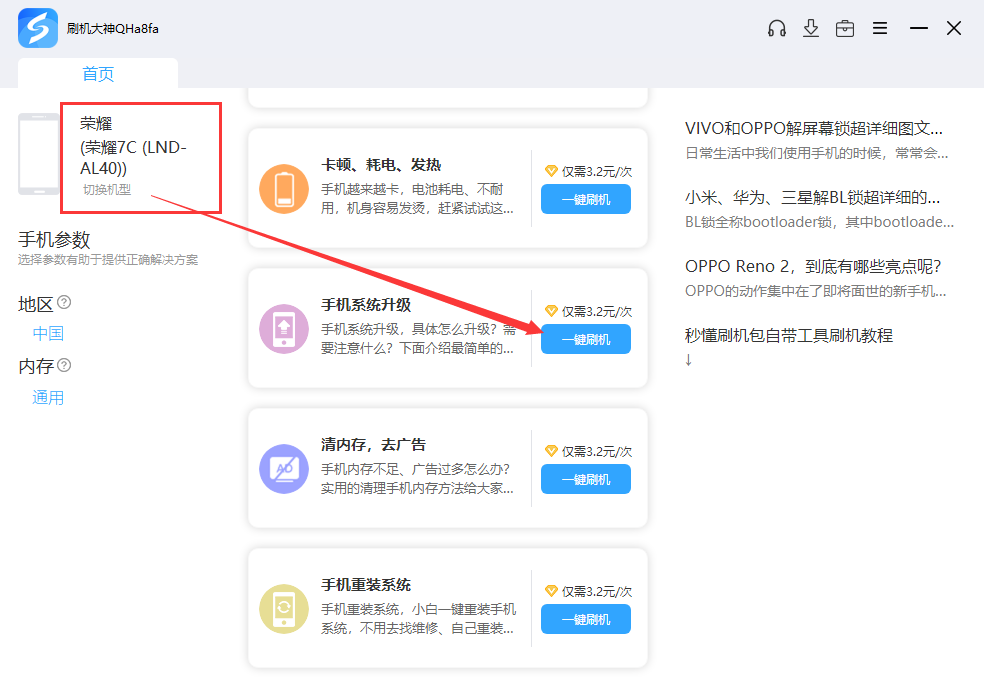Click the yellow reinstall system icon
Screen dimensions: 984x684
284,609
